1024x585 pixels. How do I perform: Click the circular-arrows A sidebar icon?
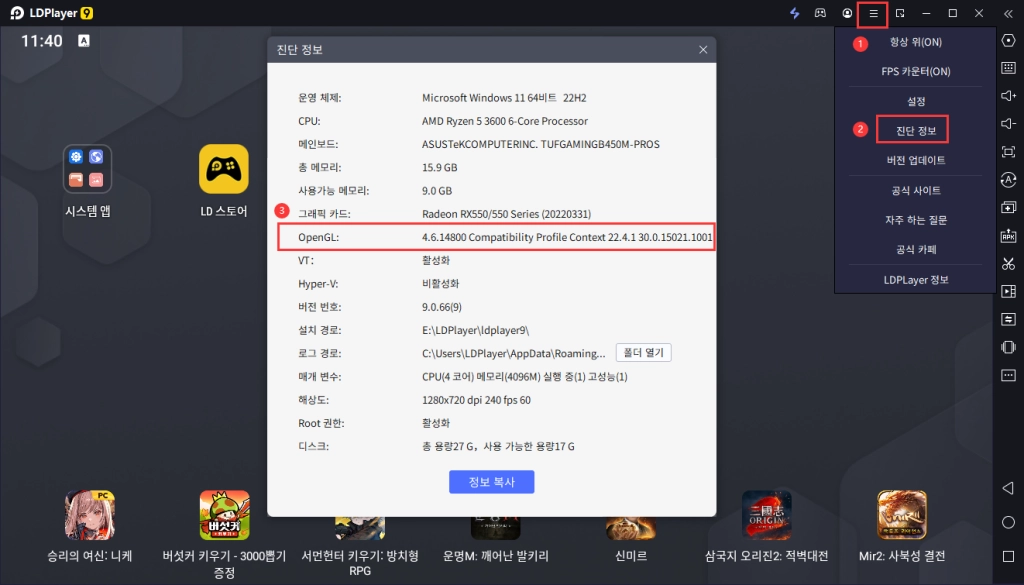pyautogui.click(x=1008, y=180)
